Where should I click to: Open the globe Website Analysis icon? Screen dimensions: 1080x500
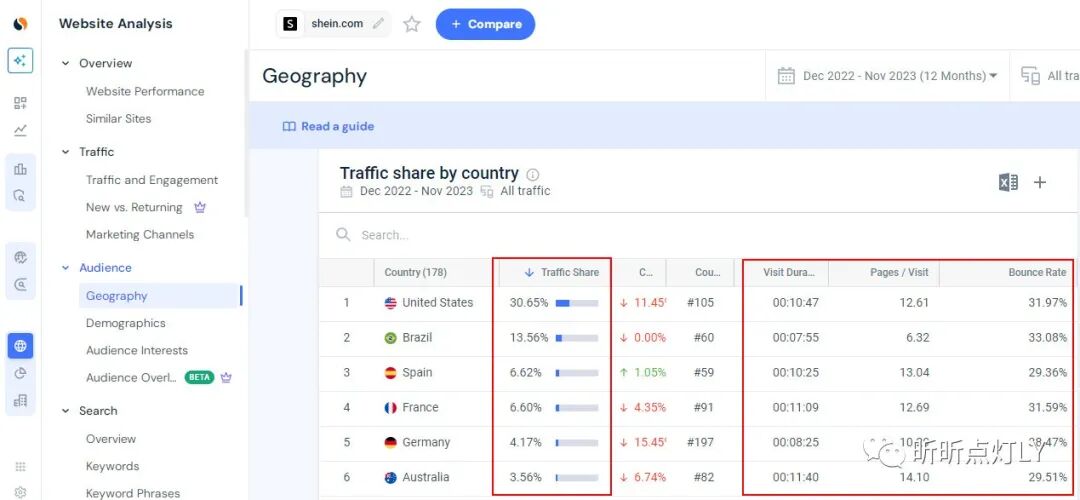click(20, 346)
